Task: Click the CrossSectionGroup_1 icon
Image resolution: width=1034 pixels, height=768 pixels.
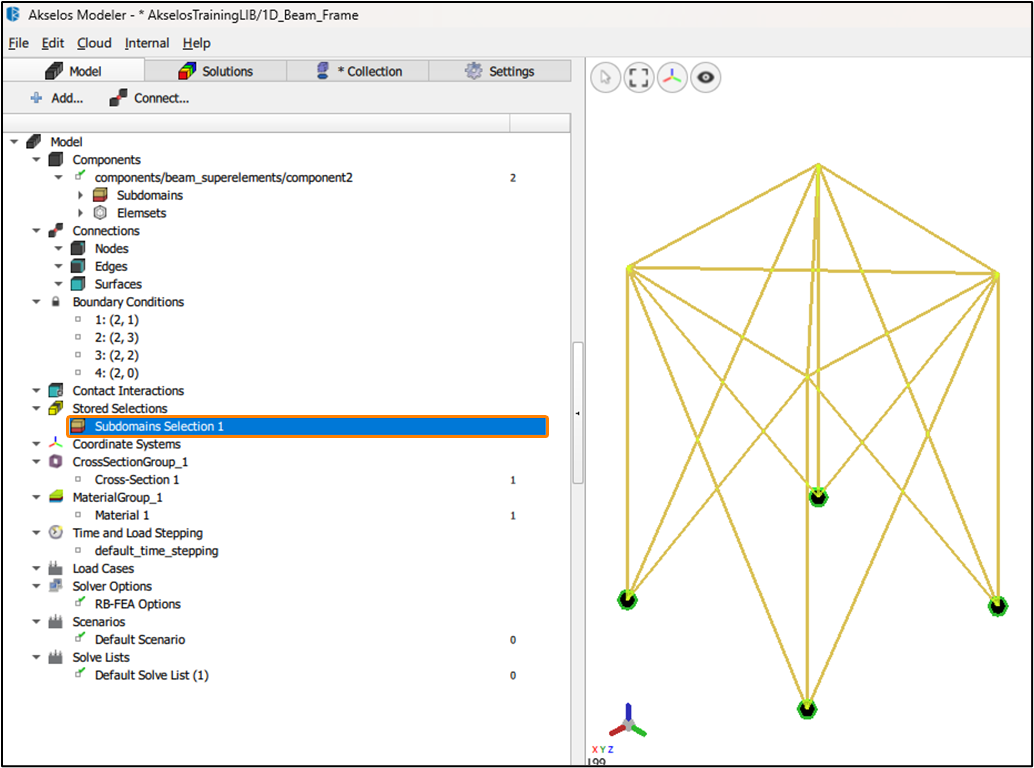Action: (56, 461)
